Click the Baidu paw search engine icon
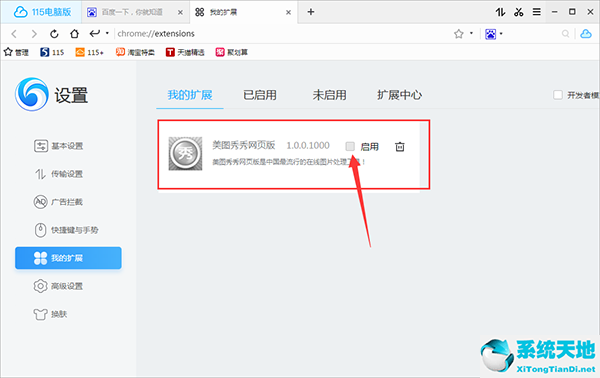600x378 pixels. click(x=490, y=34)
